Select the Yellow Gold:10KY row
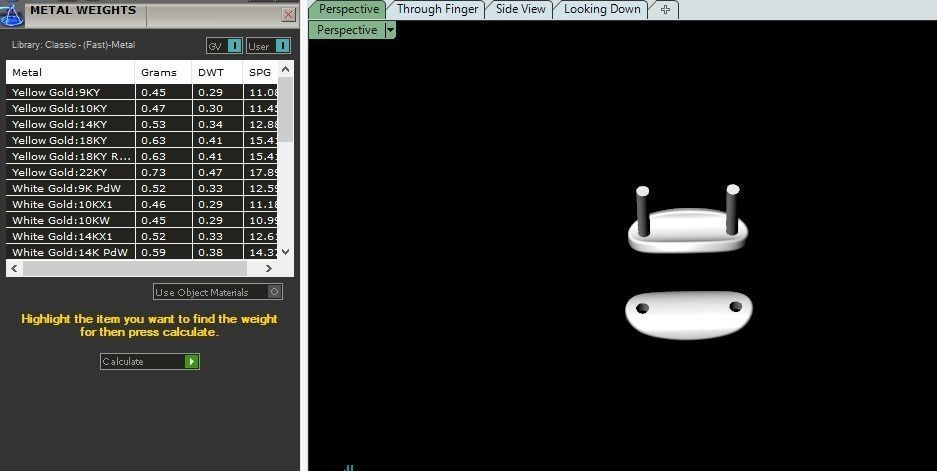Screen dimensions: 937x471 (x=142, y=108)
